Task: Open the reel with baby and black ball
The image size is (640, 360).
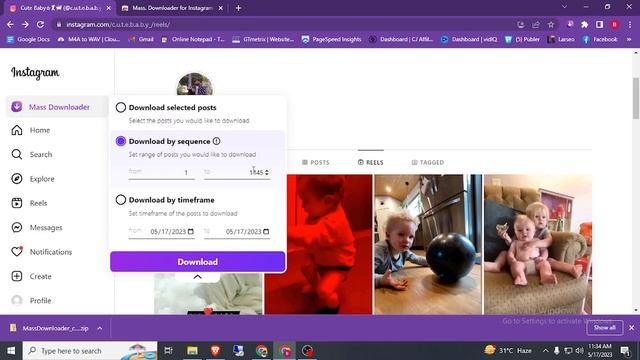Action: [x=428, y=244]
